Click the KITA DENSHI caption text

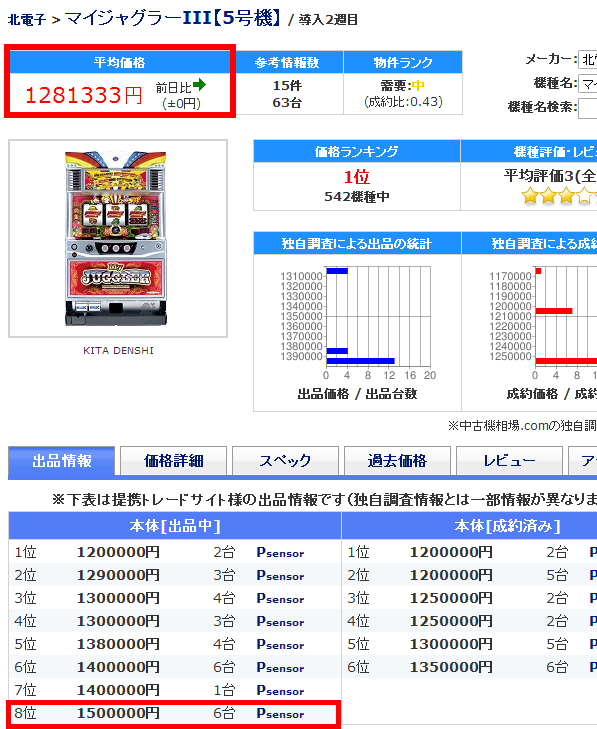coord(118,351)
